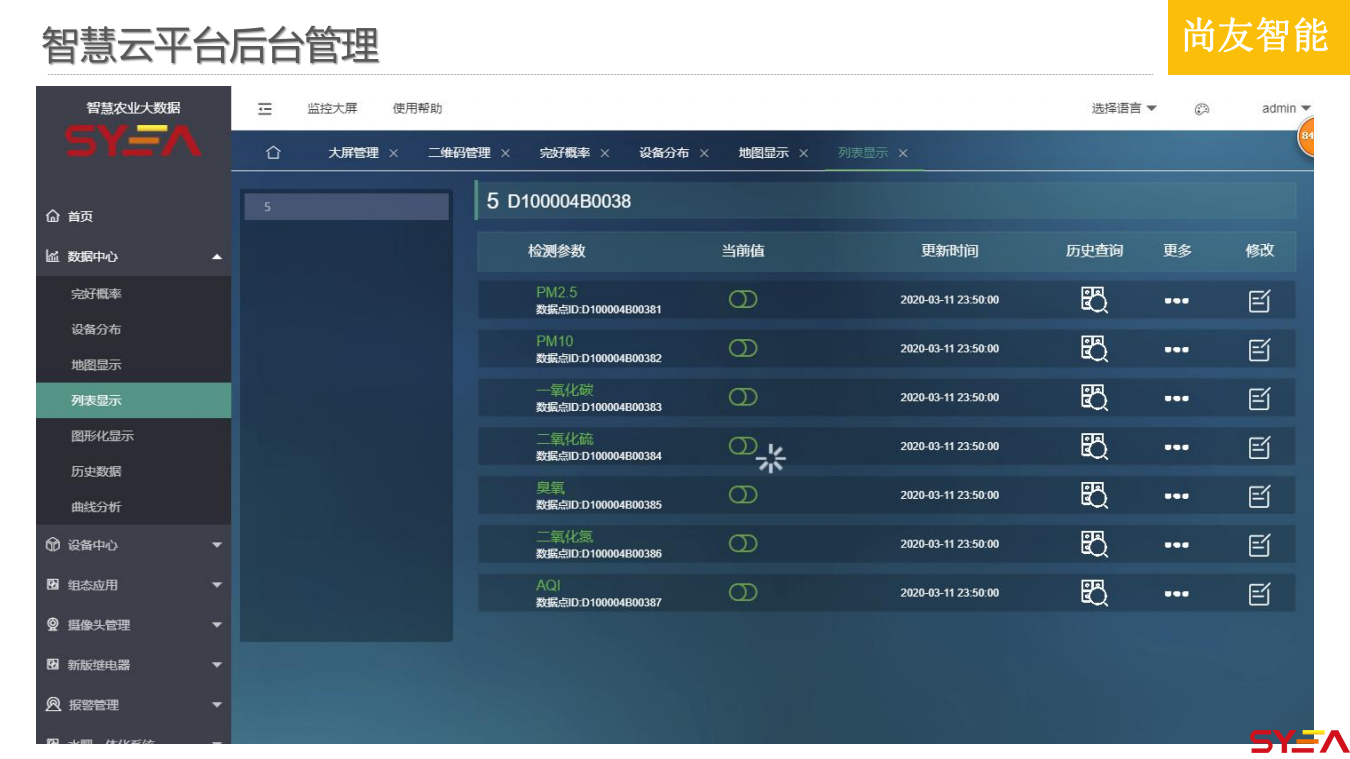Switch to the 地图显示 tab
The image size is (1350, 759).
click(764, 153)
